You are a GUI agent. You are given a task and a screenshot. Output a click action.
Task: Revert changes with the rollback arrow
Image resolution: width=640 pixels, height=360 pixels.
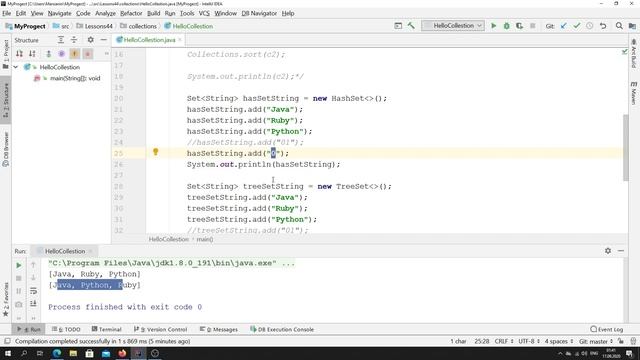click(603, 26)
